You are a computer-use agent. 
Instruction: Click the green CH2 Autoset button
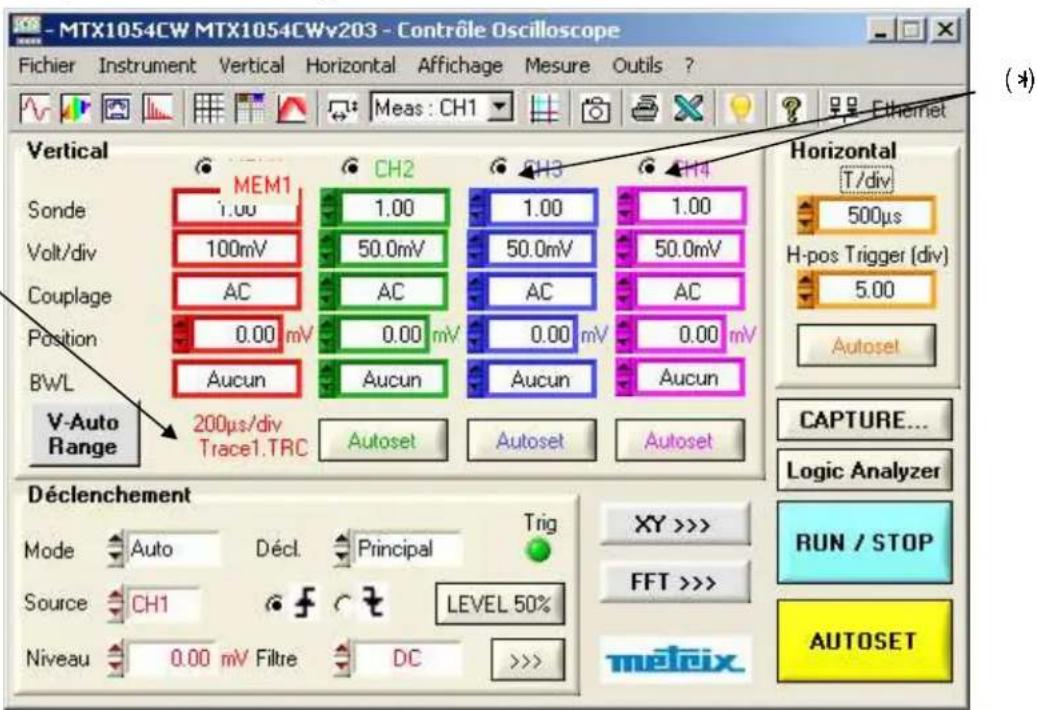tap(383, 440)
